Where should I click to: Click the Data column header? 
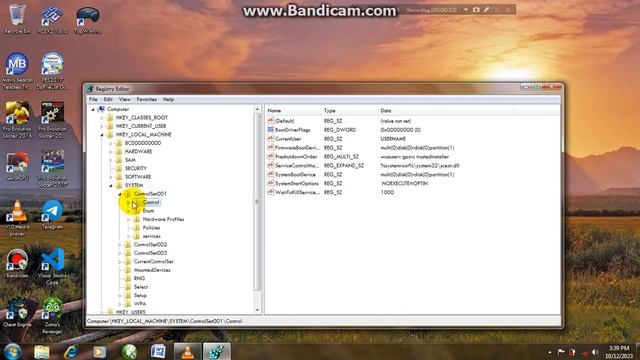click(445, 111)
